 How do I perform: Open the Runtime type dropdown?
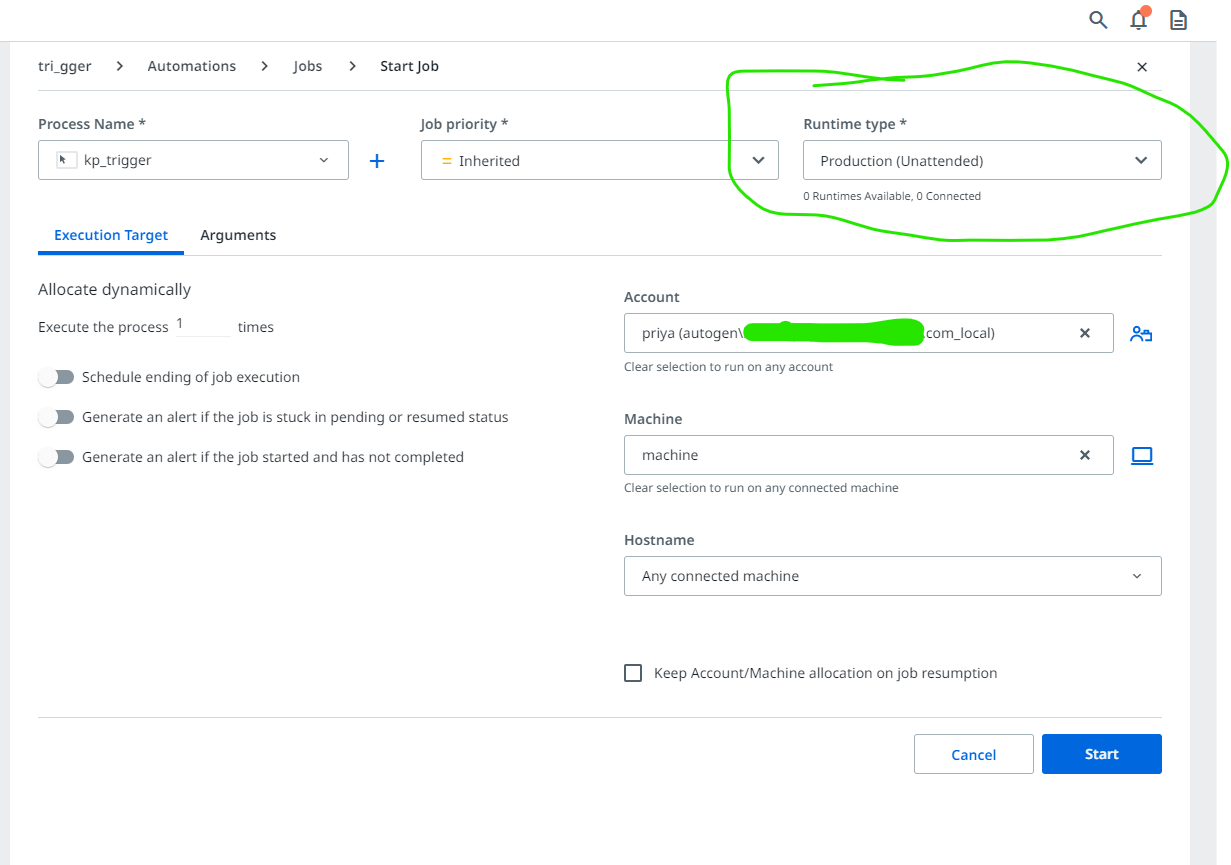pyautogui.click(x=982, y=160)
